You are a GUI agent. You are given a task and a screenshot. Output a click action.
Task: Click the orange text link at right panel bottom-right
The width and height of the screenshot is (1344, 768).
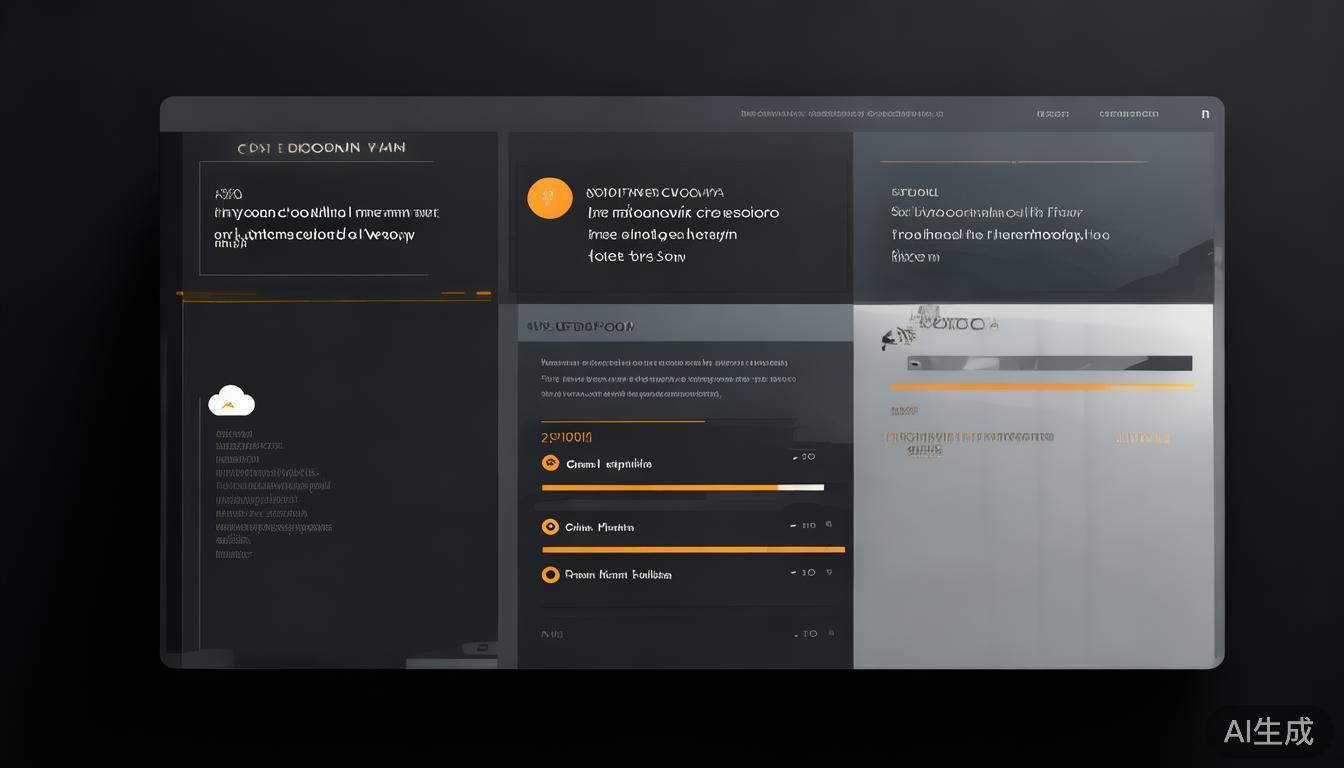tap(1142, 438)
